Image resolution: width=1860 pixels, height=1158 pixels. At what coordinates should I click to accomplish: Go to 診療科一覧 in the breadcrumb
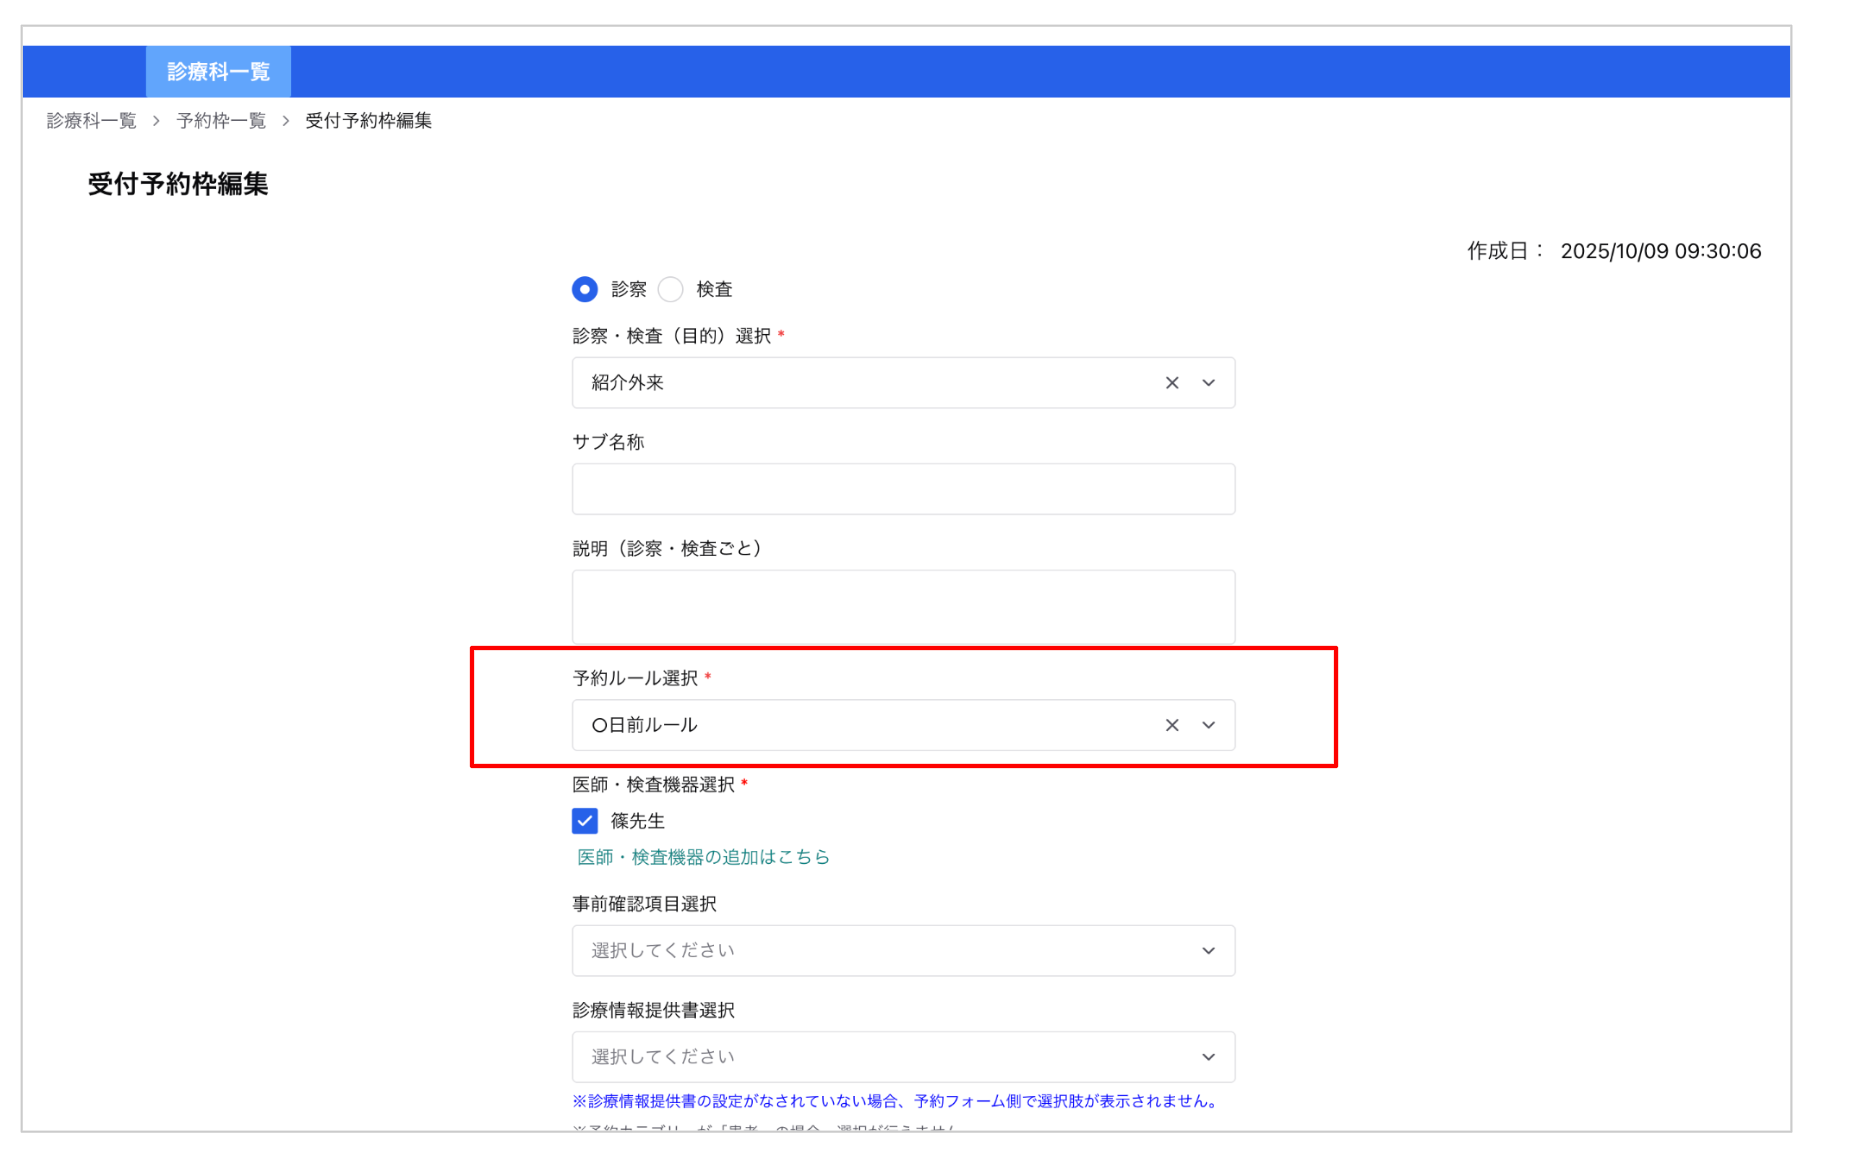[91, 121]
